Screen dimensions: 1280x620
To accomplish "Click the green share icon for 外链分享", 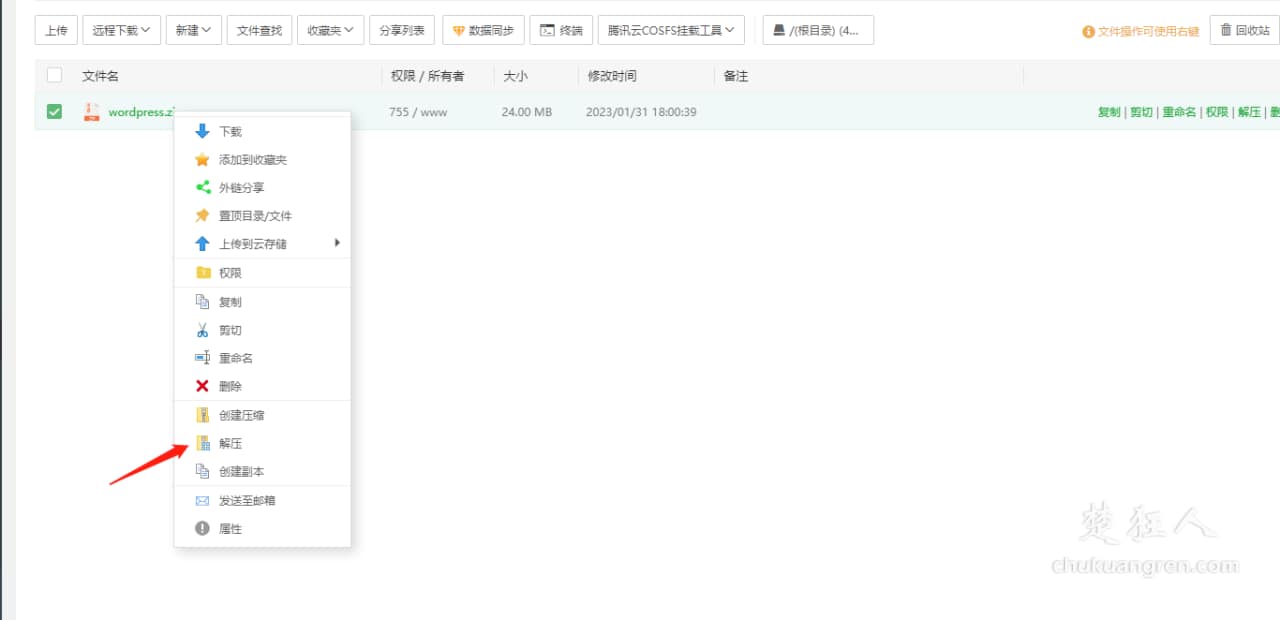I will click(202, 187).
